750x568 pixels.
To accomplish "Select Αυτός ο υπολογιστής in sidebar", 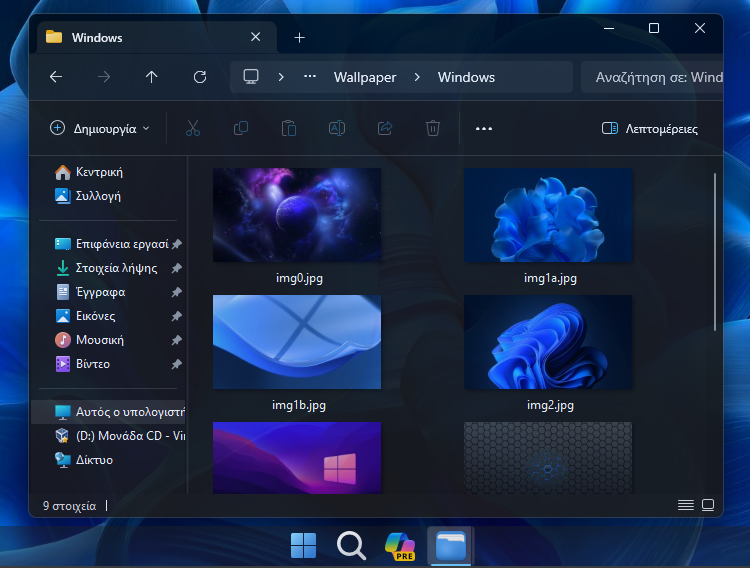I will (109, 412).
